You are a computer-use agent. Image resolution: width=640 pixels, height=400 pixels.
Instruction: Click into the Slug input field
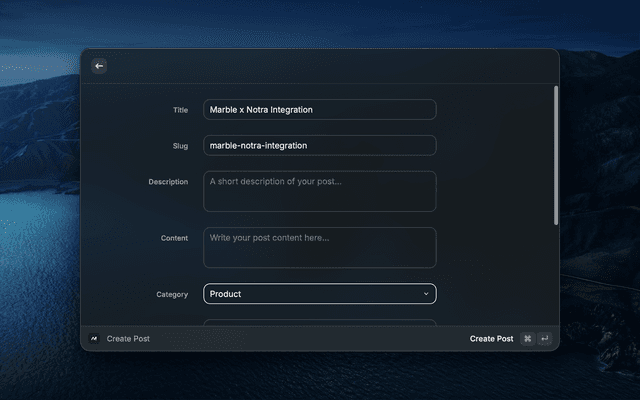coord(319,145)
